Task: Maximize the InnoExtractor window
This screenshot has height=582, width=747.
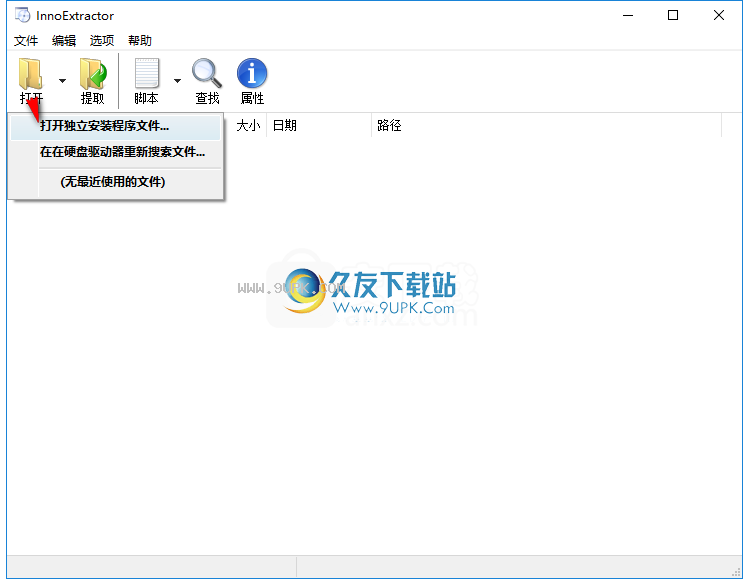Action: (673, 16)
